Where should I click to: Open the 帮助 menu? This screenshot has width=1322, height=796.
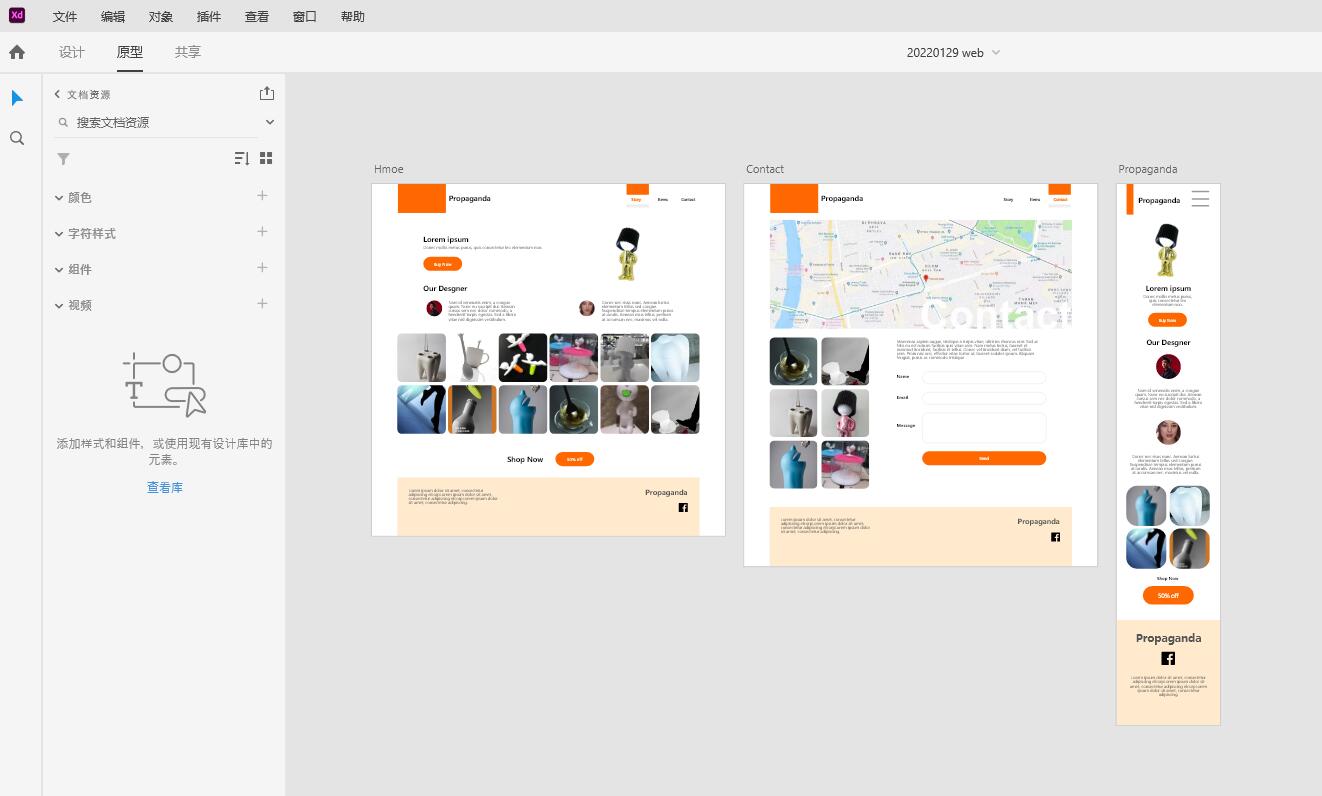pos(353,17)
